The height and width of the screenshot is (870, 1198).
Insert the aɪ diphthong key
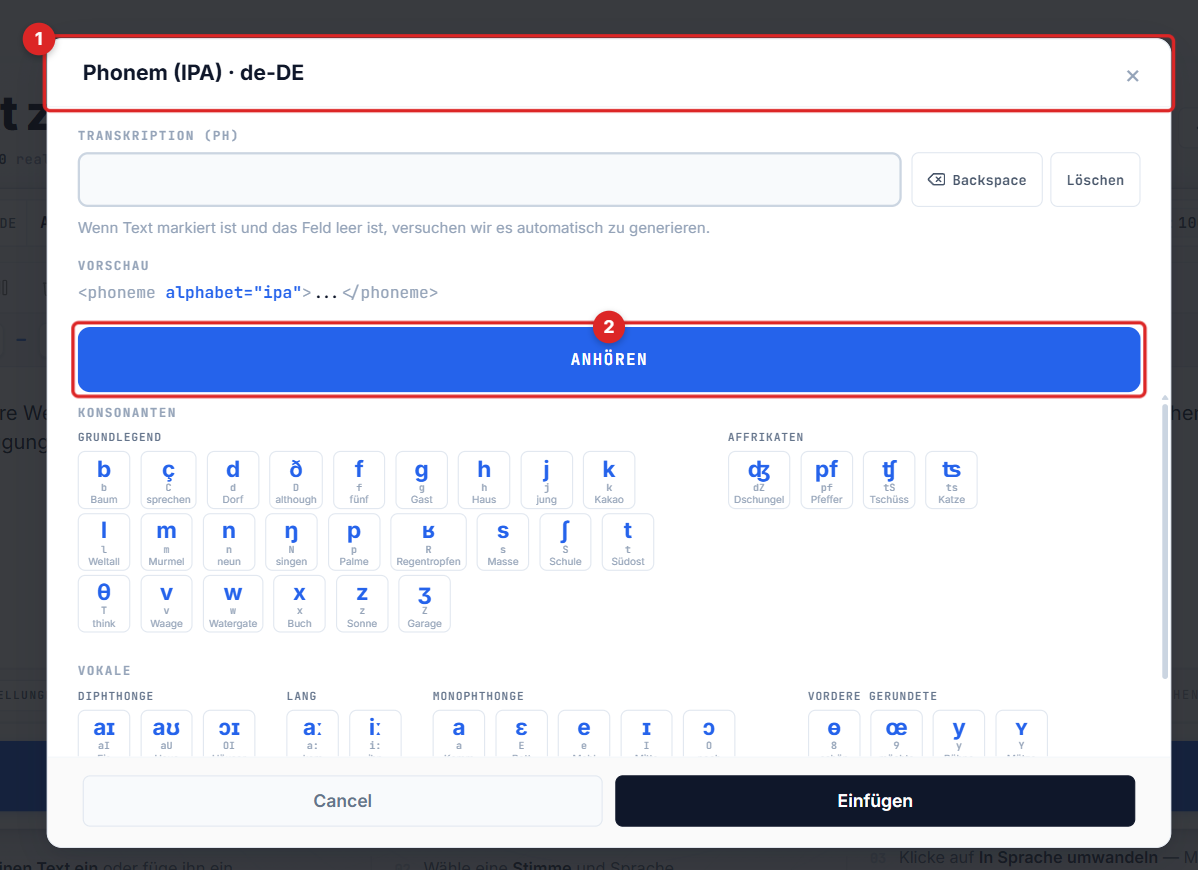104,733
